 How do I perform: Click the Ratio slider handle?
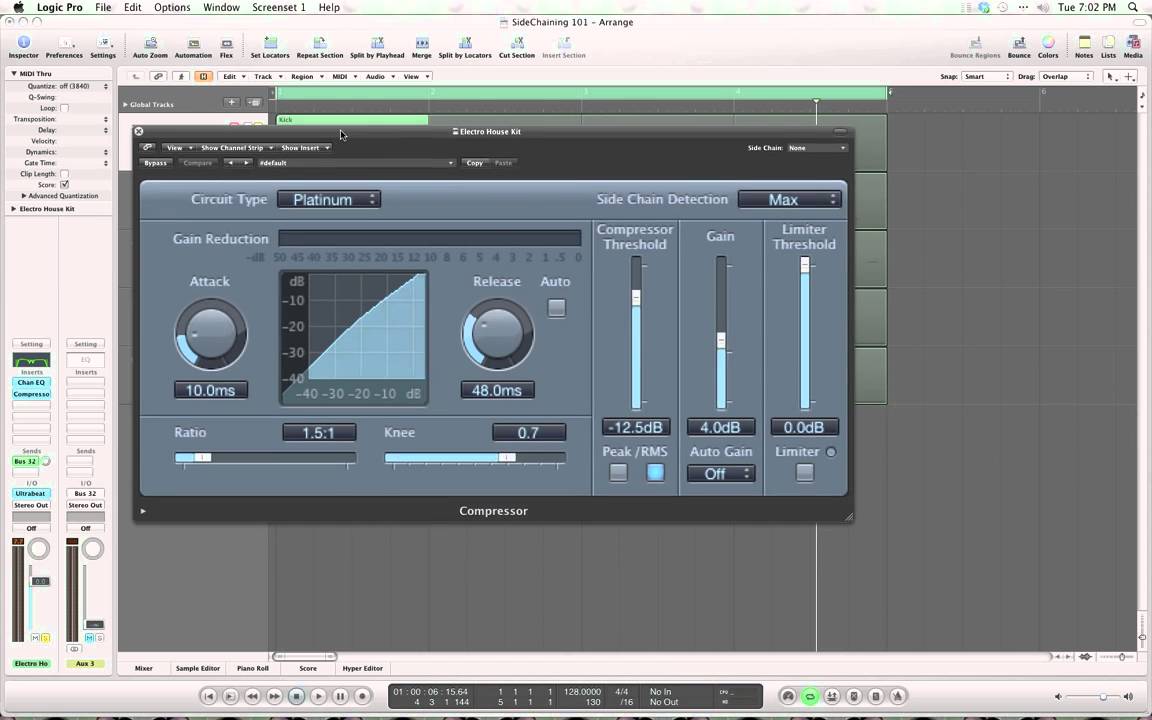click(x=203, y=457)
